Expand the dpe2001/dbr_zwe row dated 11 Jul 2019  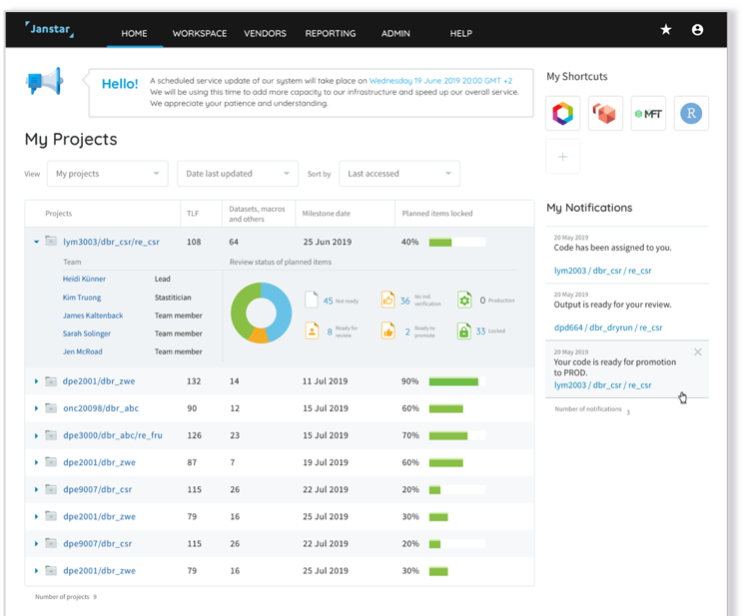36,381
